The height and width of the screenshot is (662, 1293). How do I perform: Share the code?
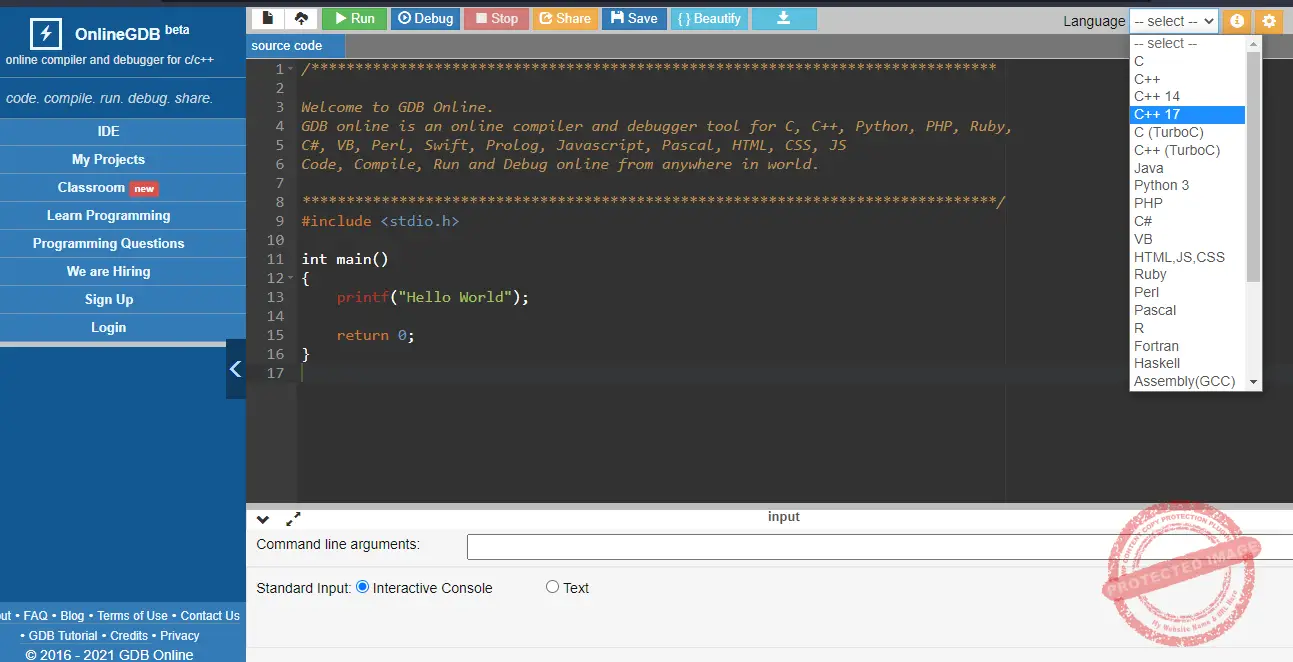point(565,18)
